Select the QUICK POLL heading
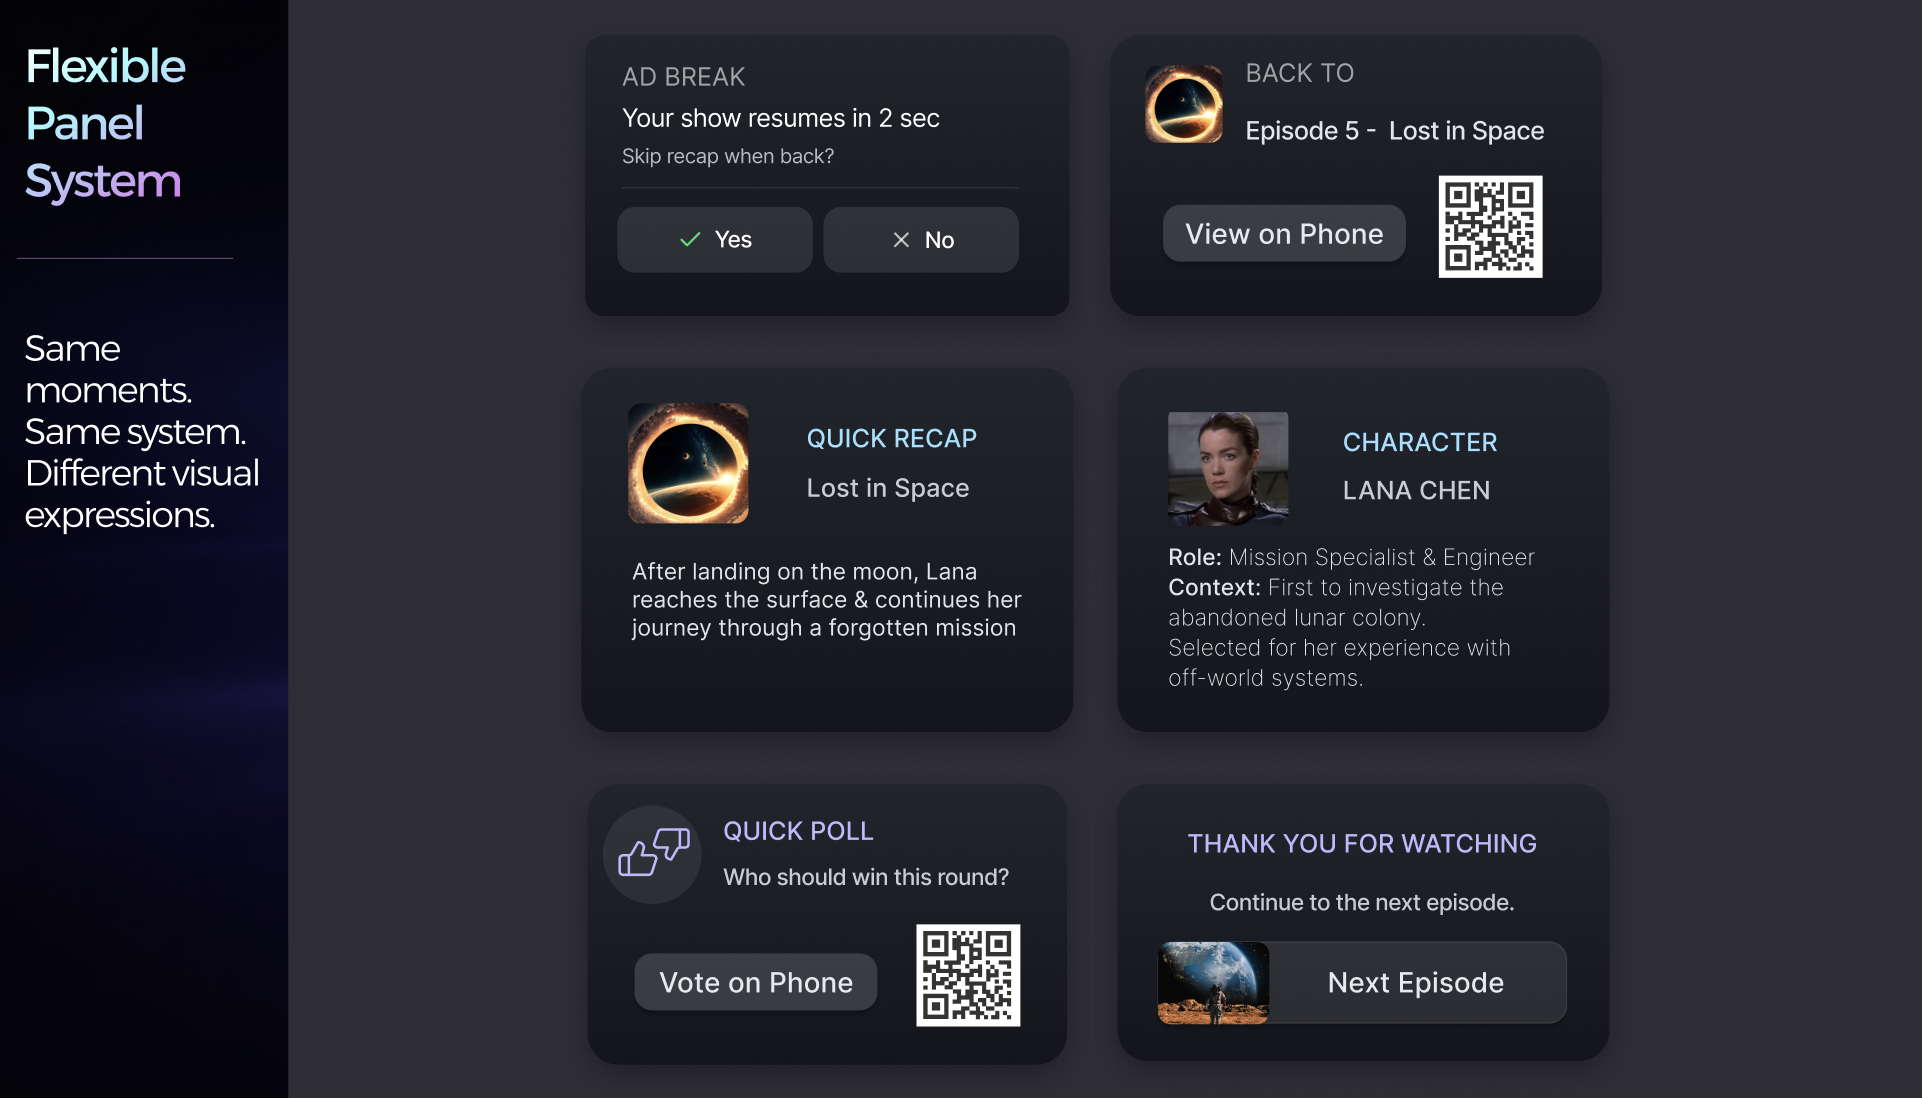 [798, 831]
